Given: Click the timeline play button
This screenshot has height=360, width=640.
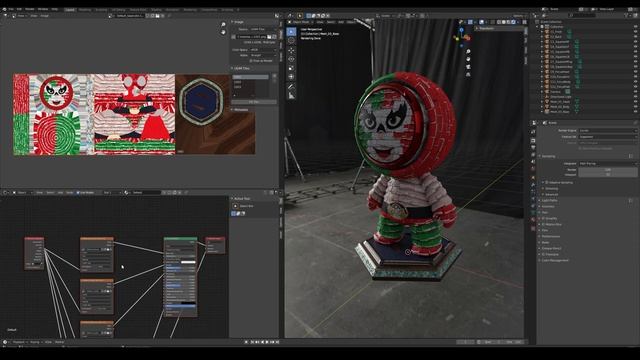Looking at the screenshot, I should click(267, 342).
